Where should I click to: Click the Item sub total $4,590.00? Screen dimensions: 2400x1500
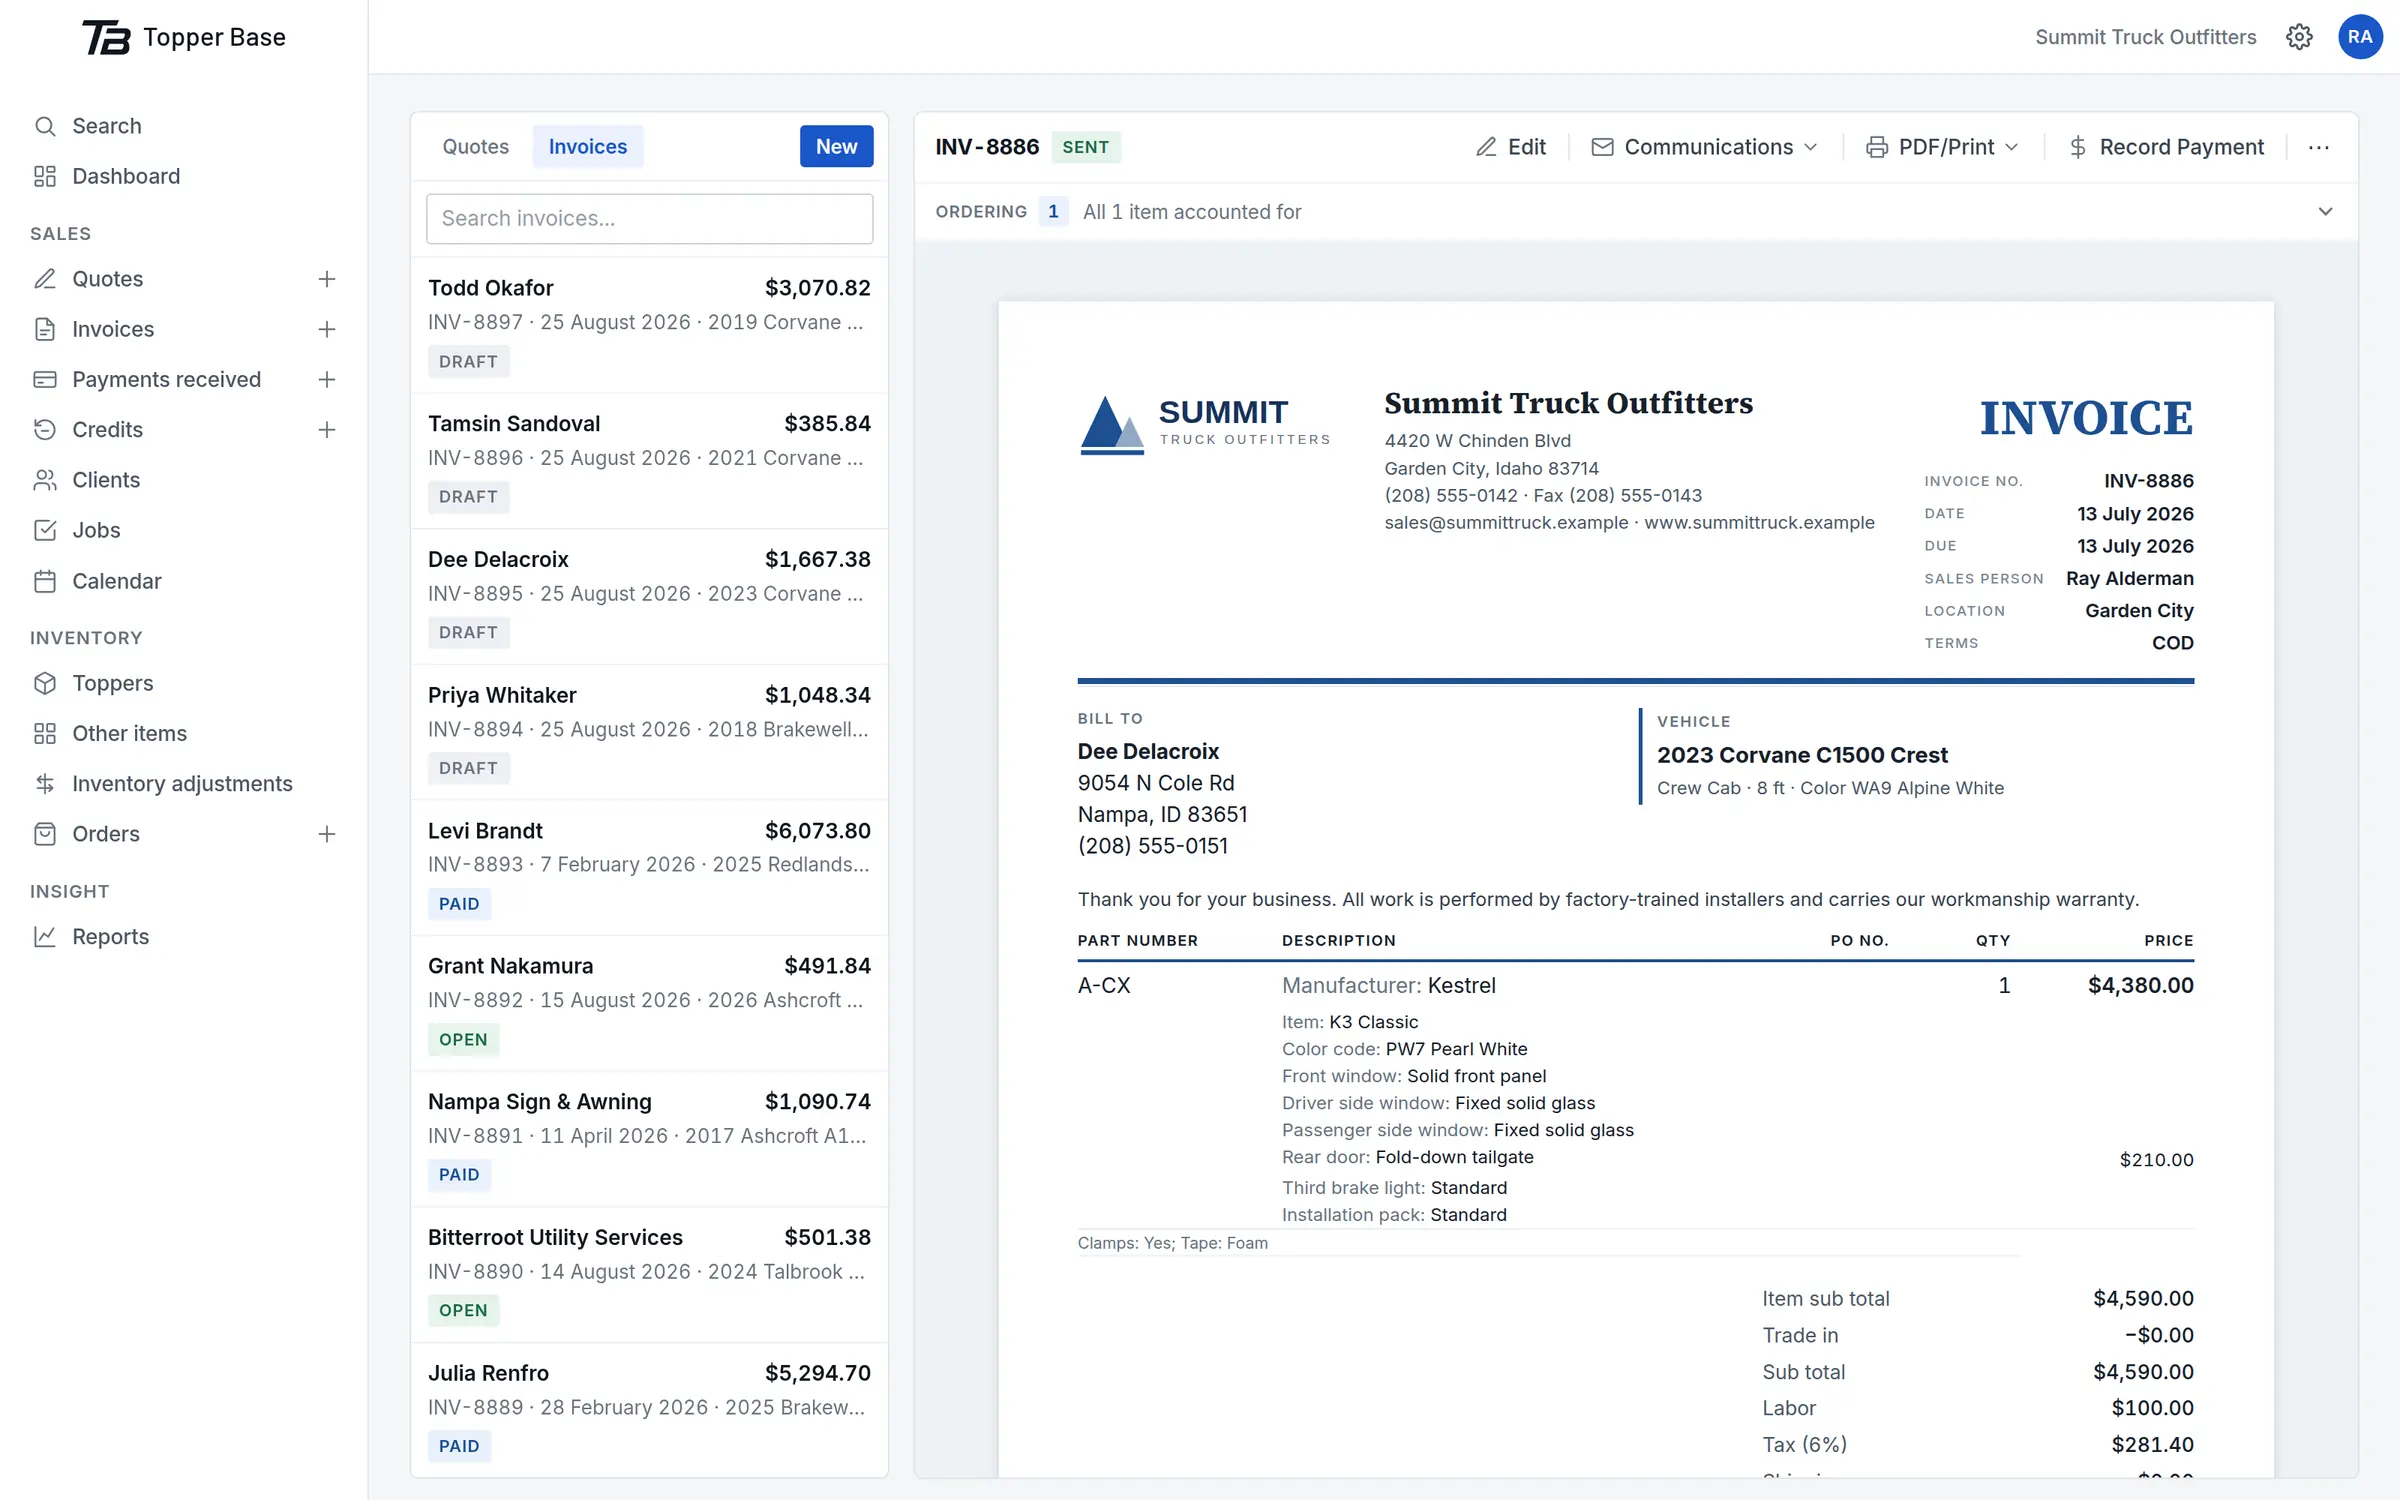click(x=2143, y=1298)
